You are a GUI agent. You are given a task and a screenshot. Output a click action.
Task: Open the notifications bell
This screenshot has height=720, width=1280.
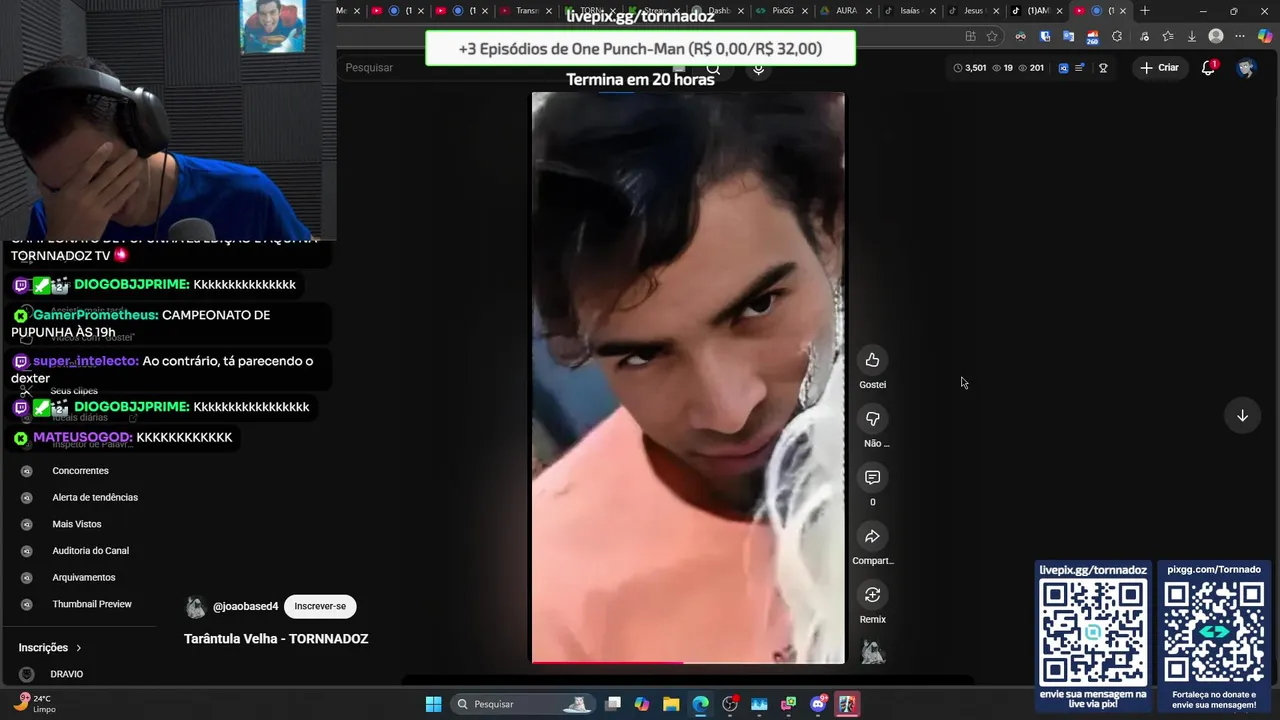coord(1208,67)
